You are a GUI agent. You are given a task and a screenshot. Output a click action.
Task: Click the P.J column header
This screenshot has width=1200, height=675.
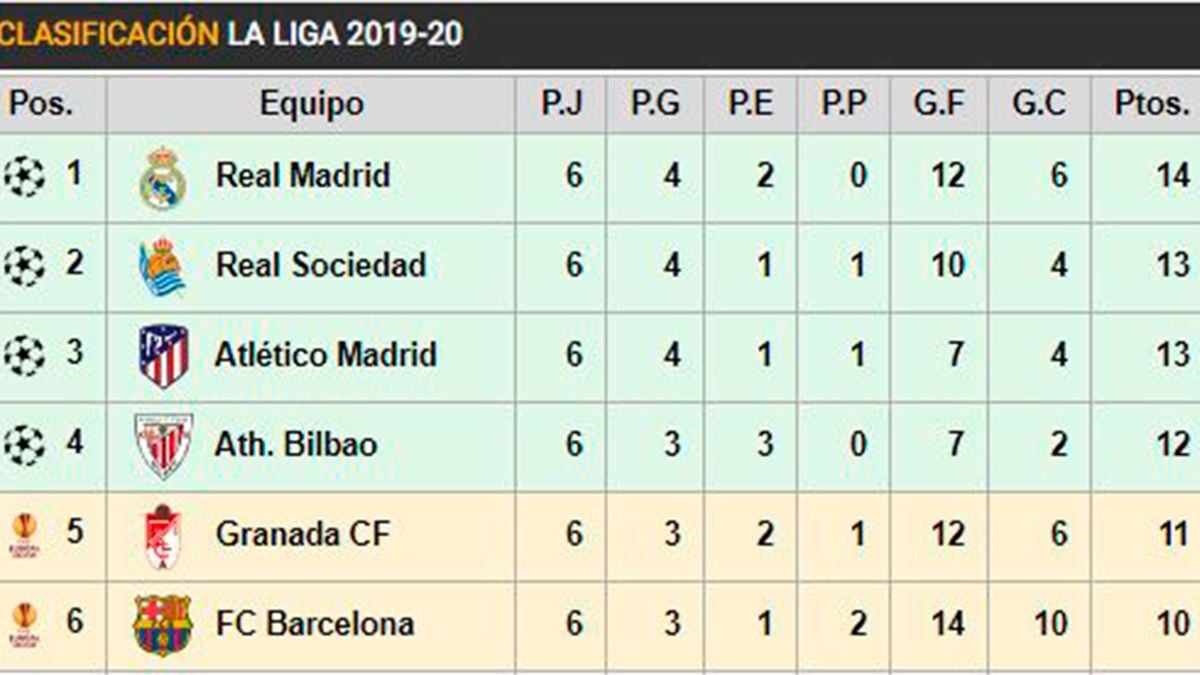coord(561,104)
